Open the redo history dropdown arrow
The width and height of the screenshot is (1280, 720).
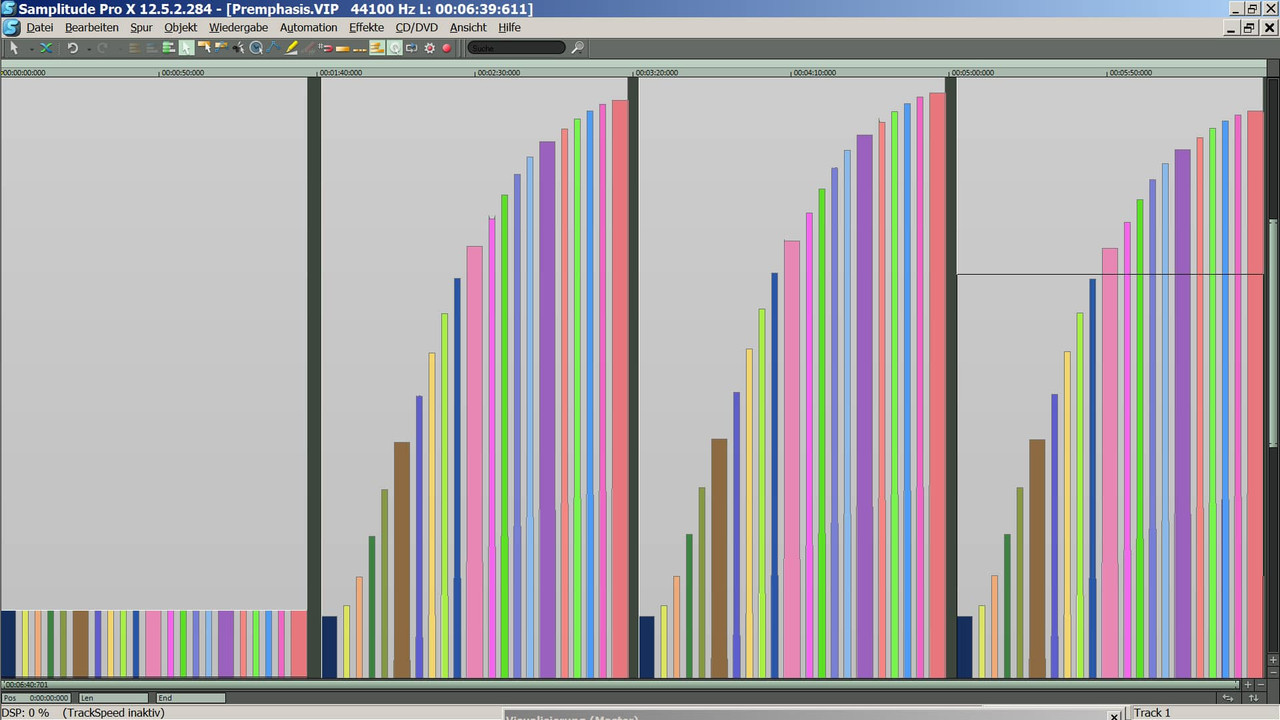coord(120,48)
